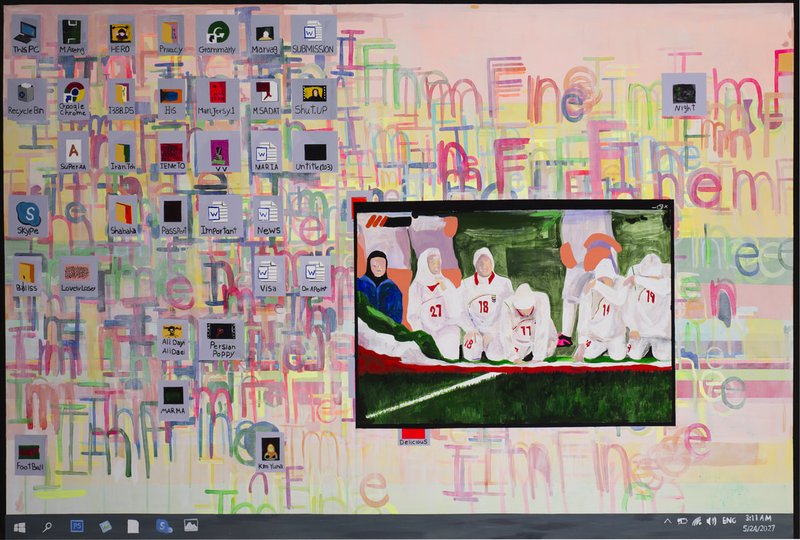
Task: Open the taskbar clock and date
Action: [x=759, y=523]
